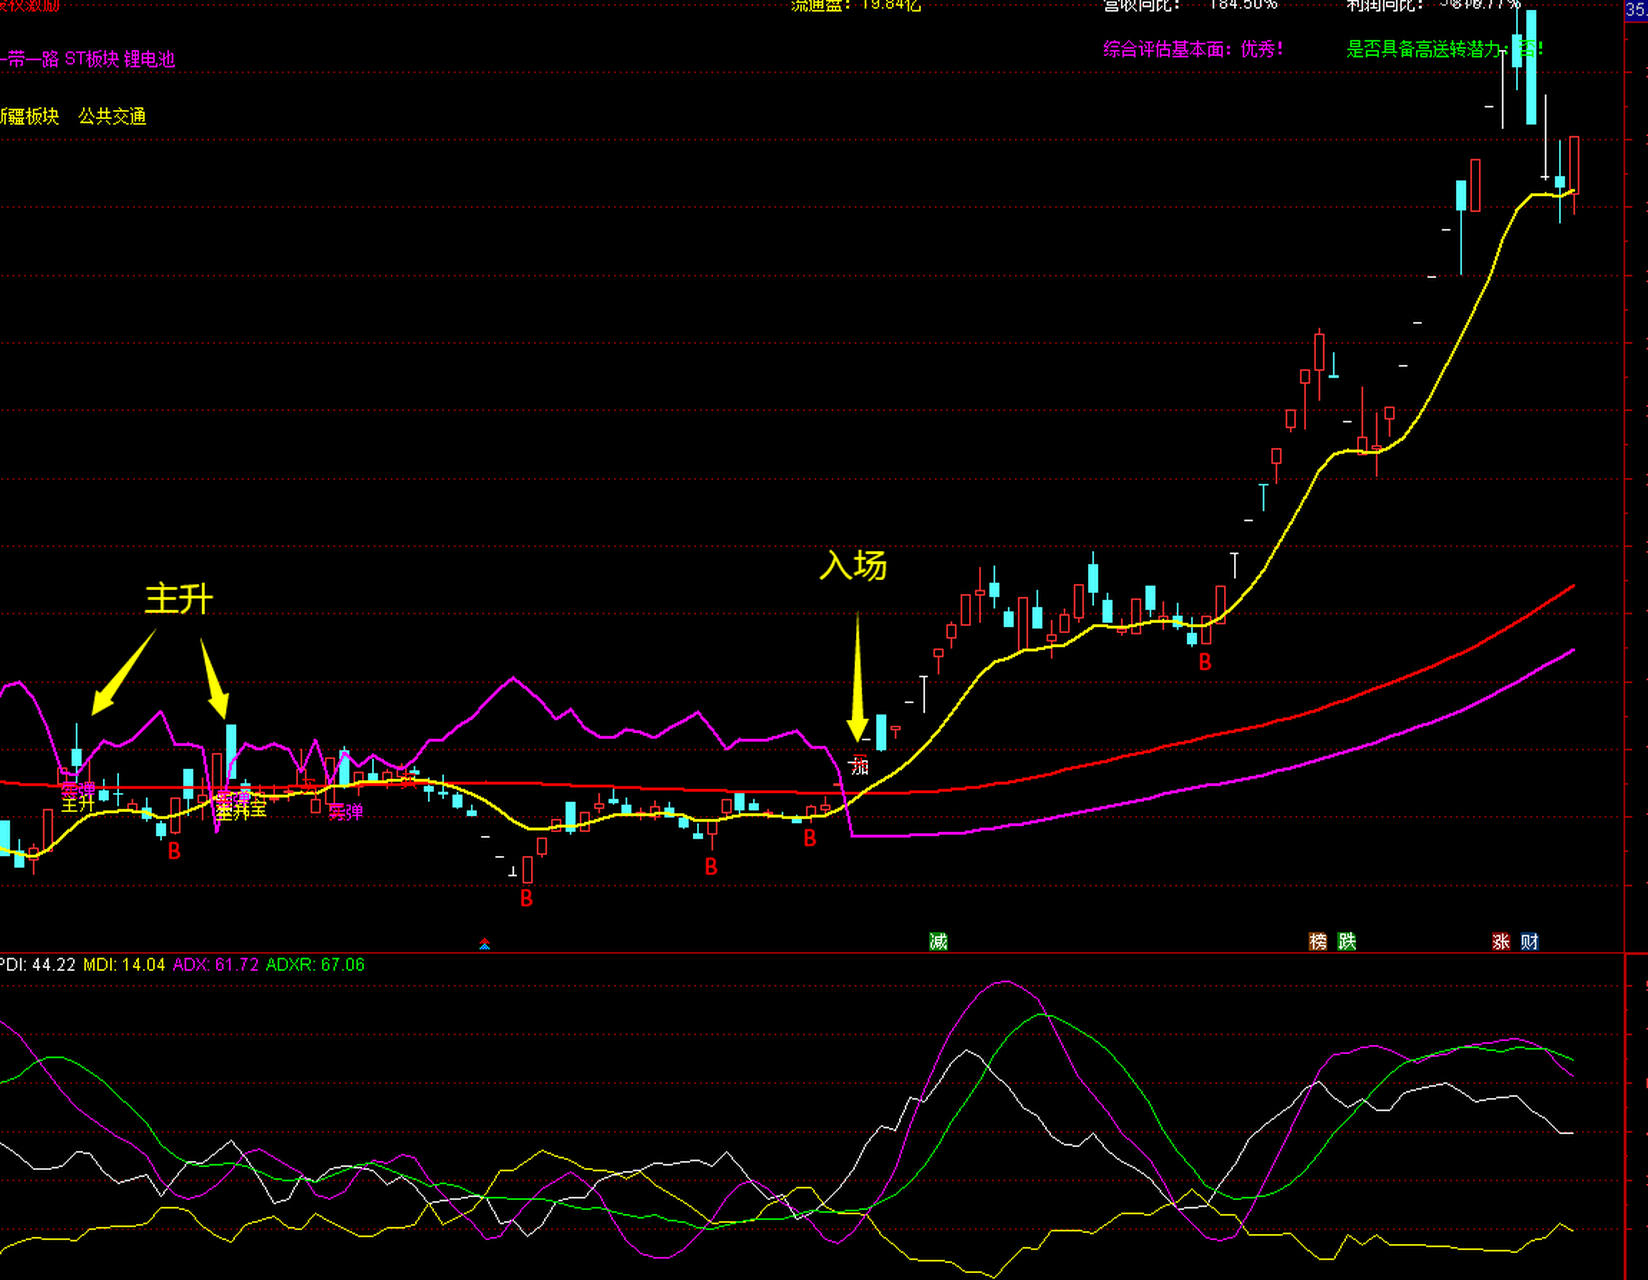Click the blue 财 marker icon
1648x1280 pixels.
[x=1530, y=941]
